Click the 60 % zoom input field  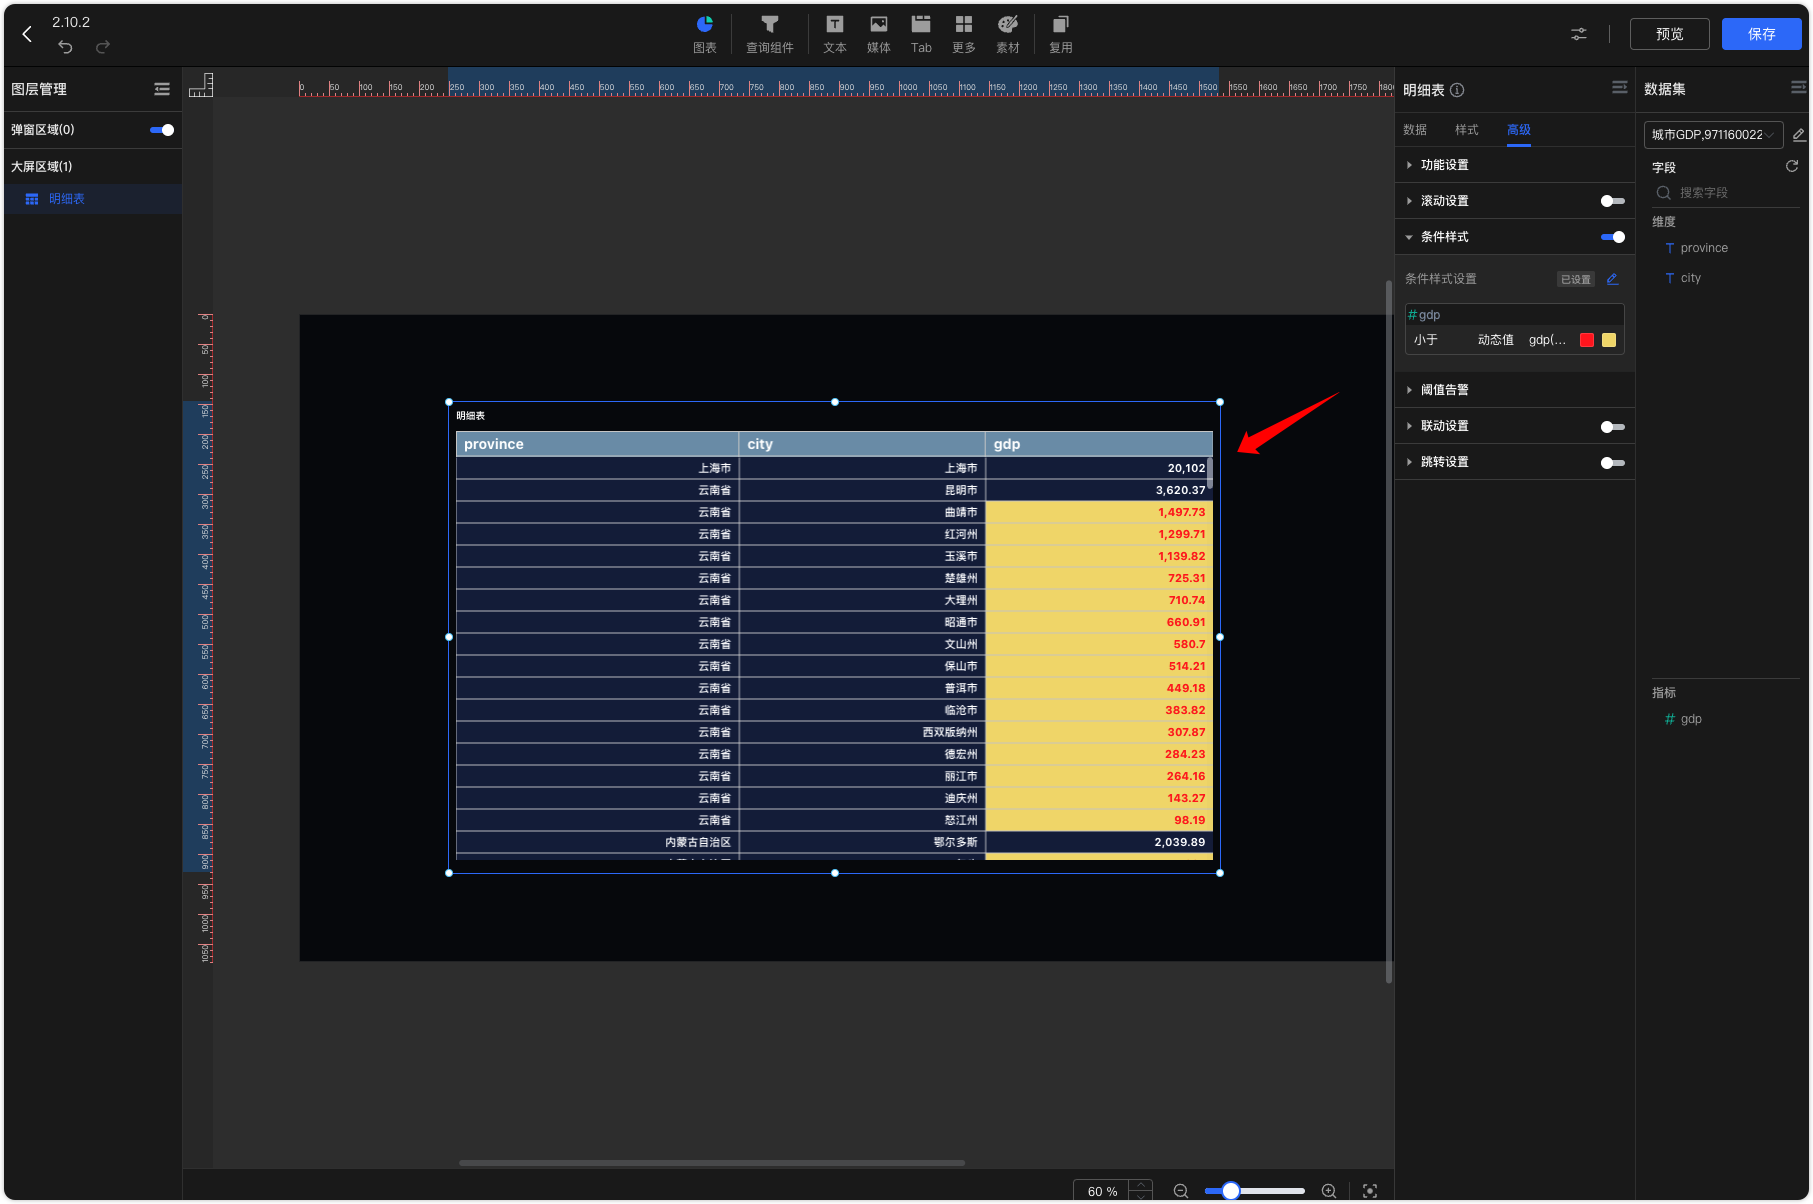pos(1102,1191)
